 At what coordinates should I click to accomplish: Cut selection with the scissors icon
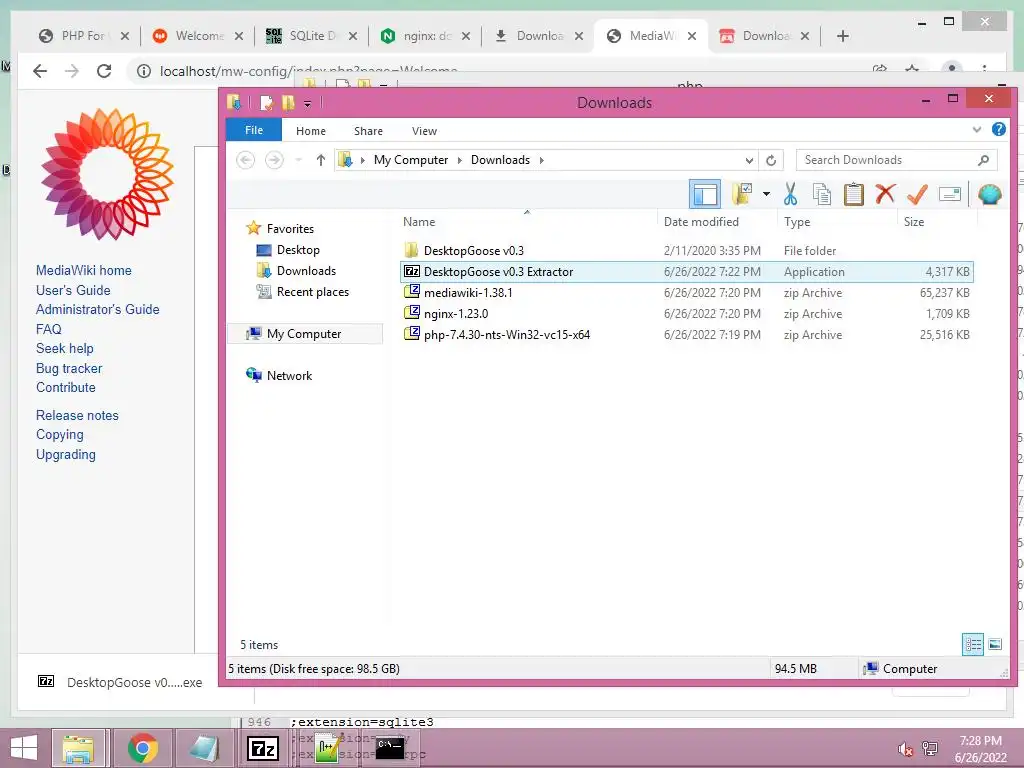(790, 194)
